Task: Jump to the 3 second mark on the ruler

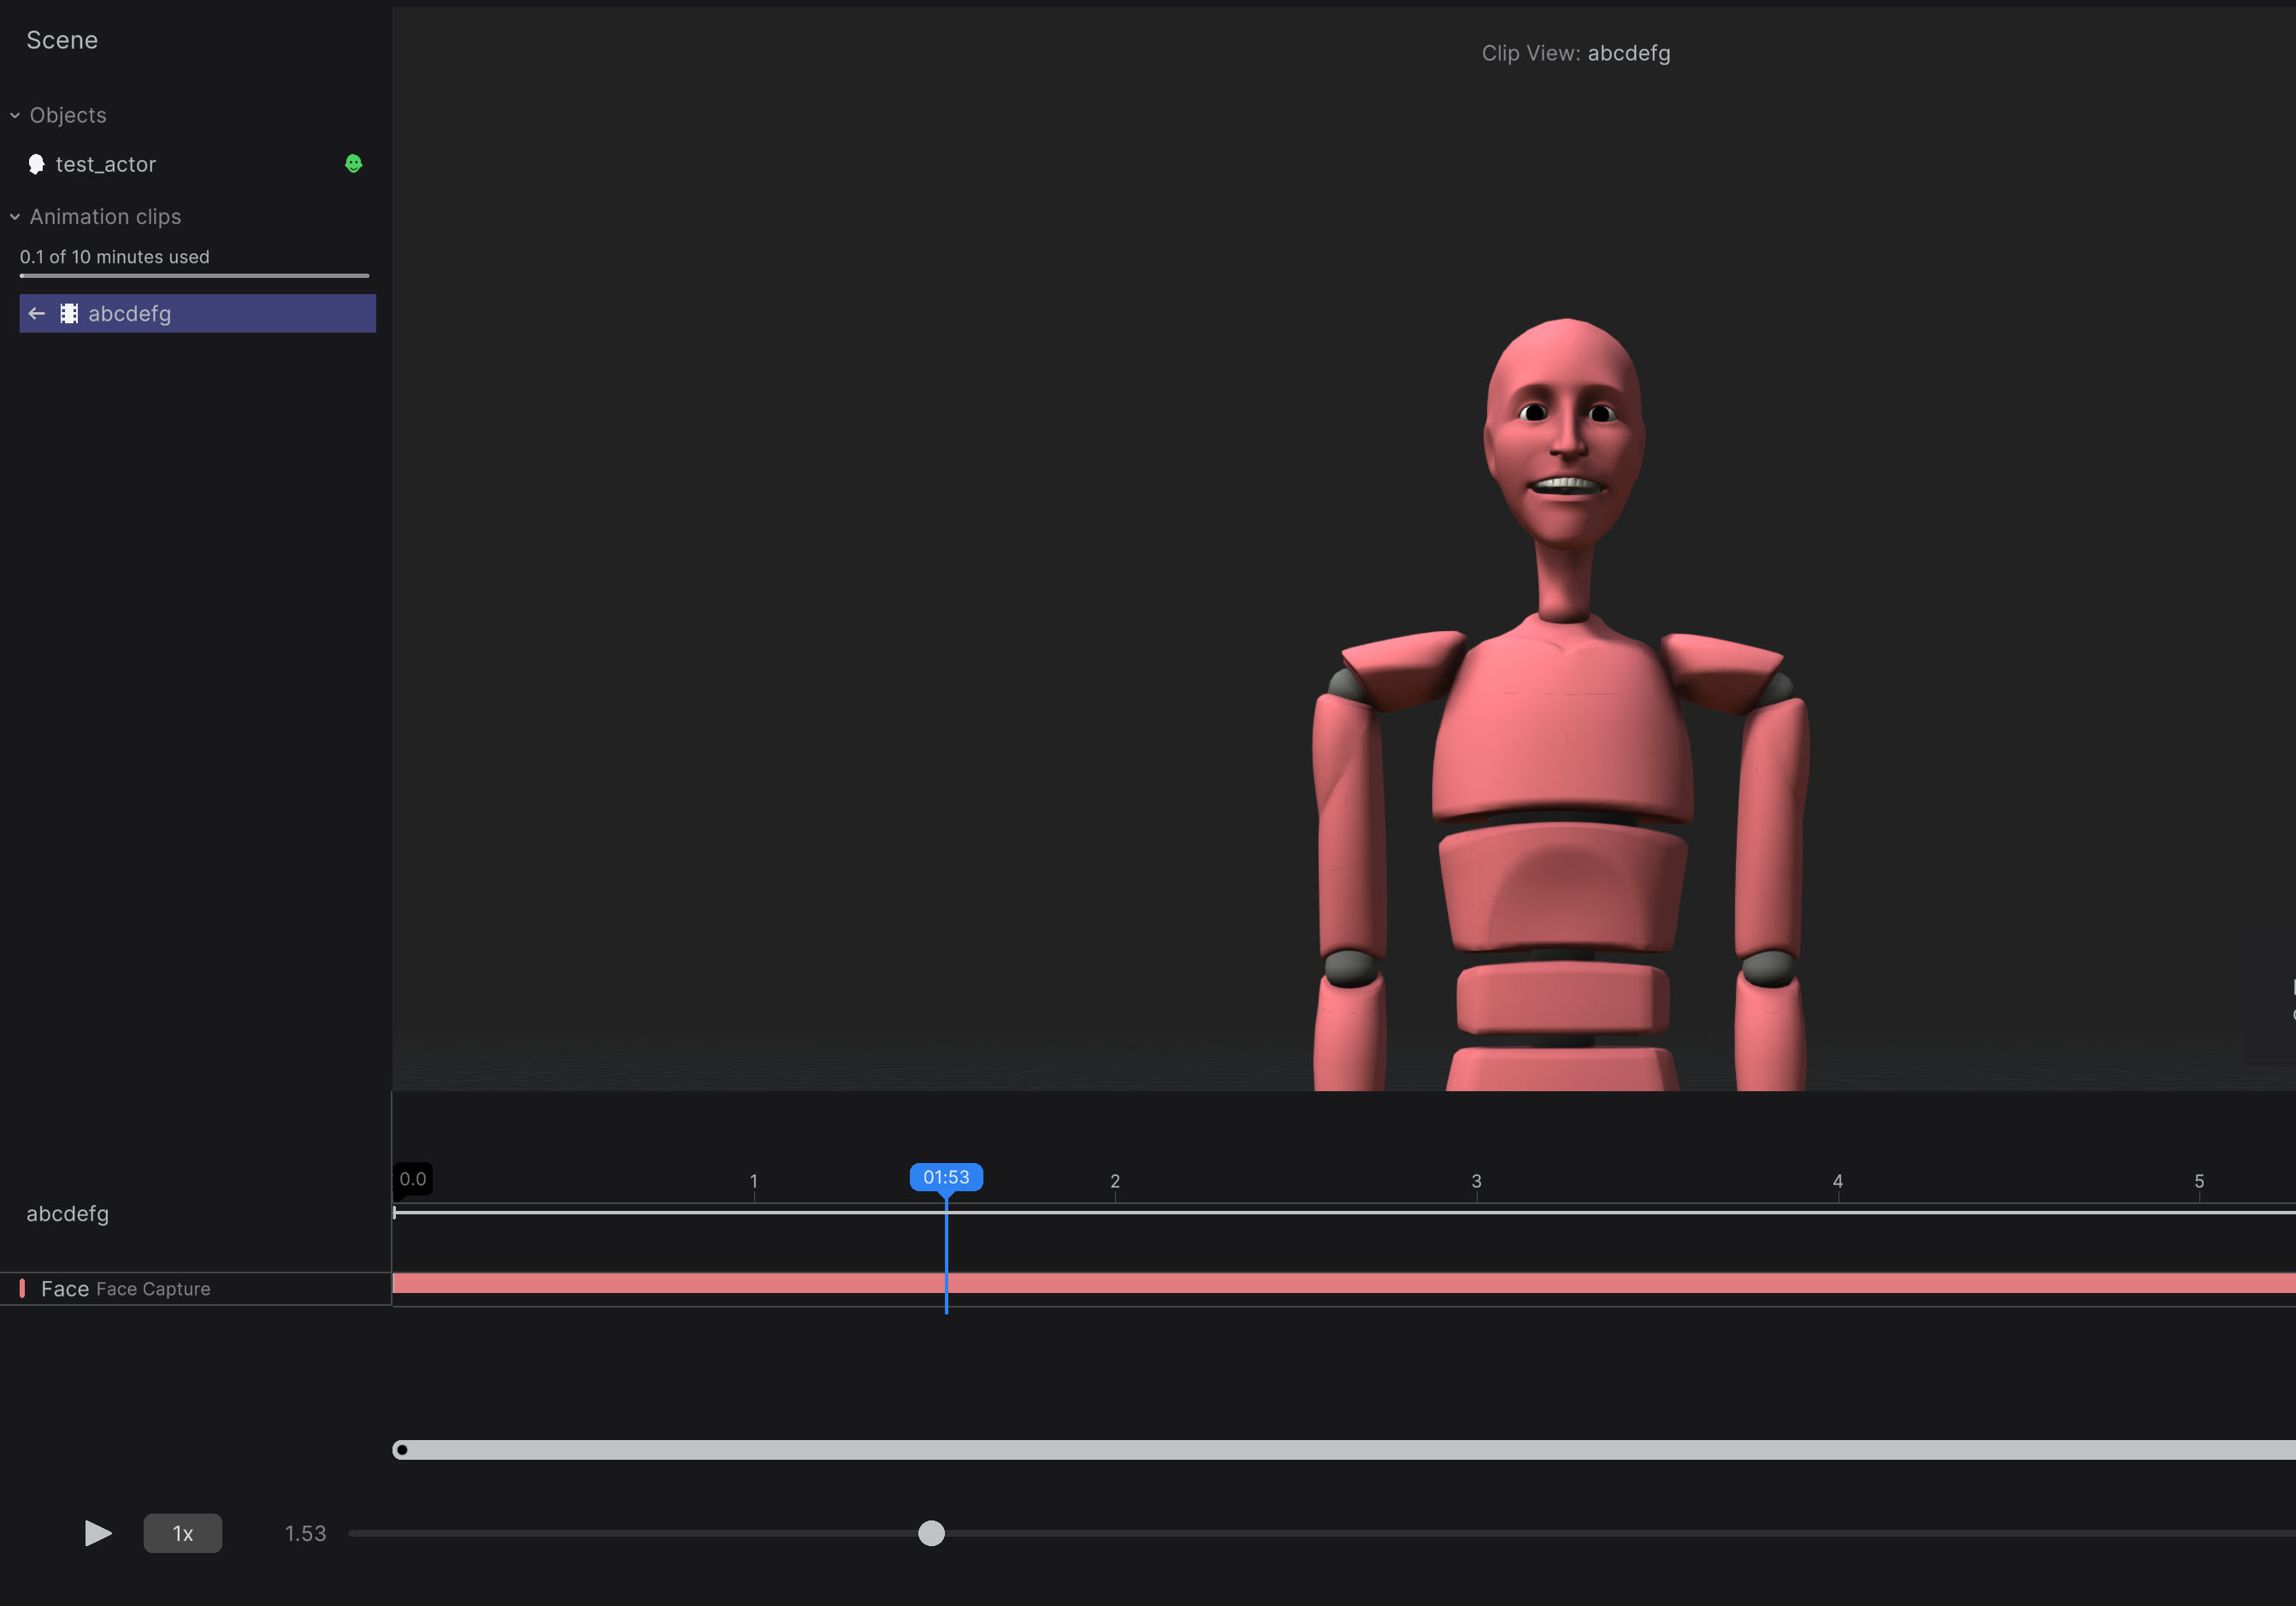Action: [1476, 1183]
